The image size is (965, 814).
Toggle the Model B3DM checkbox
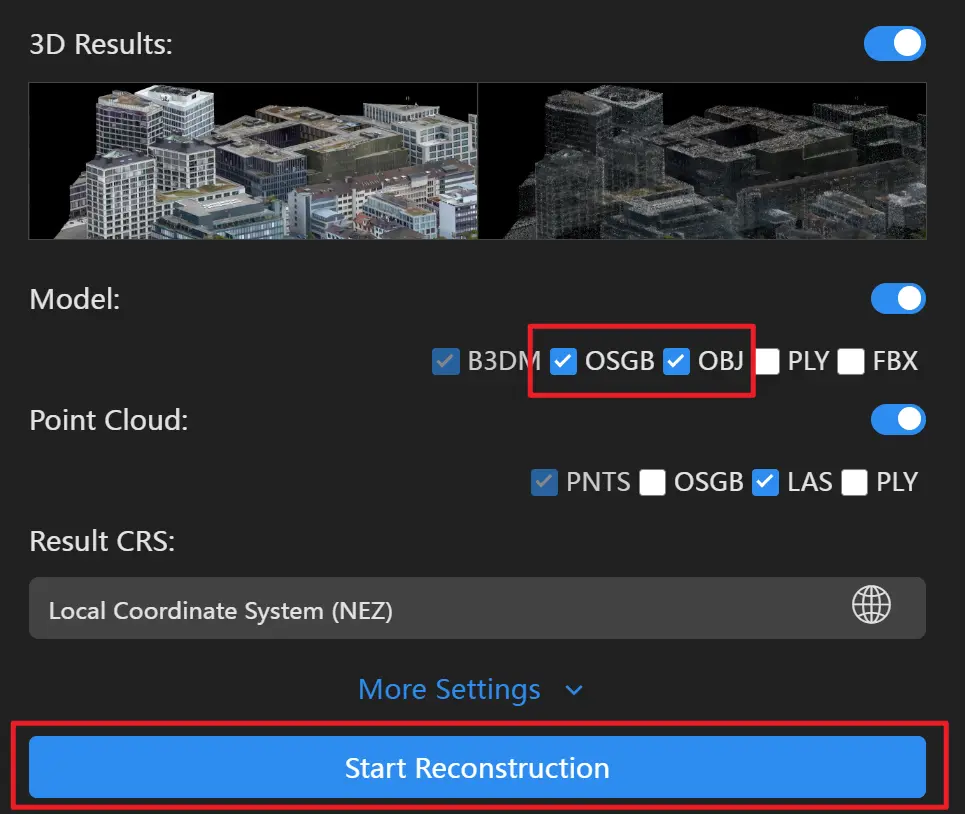[x=446, y=362]
